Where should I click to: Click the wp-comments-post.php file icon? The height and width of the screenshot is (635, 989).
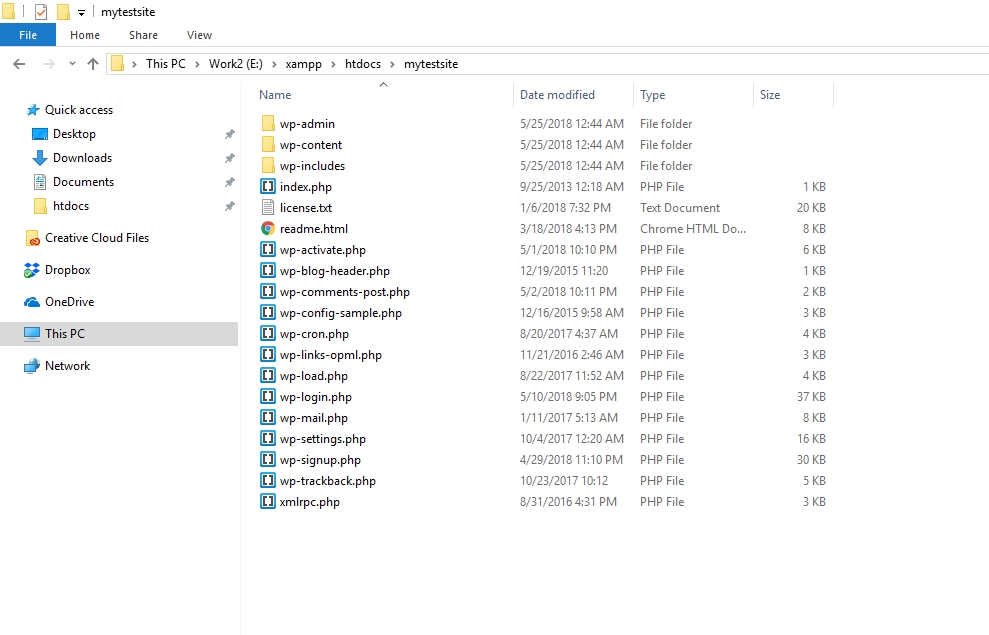268,291
